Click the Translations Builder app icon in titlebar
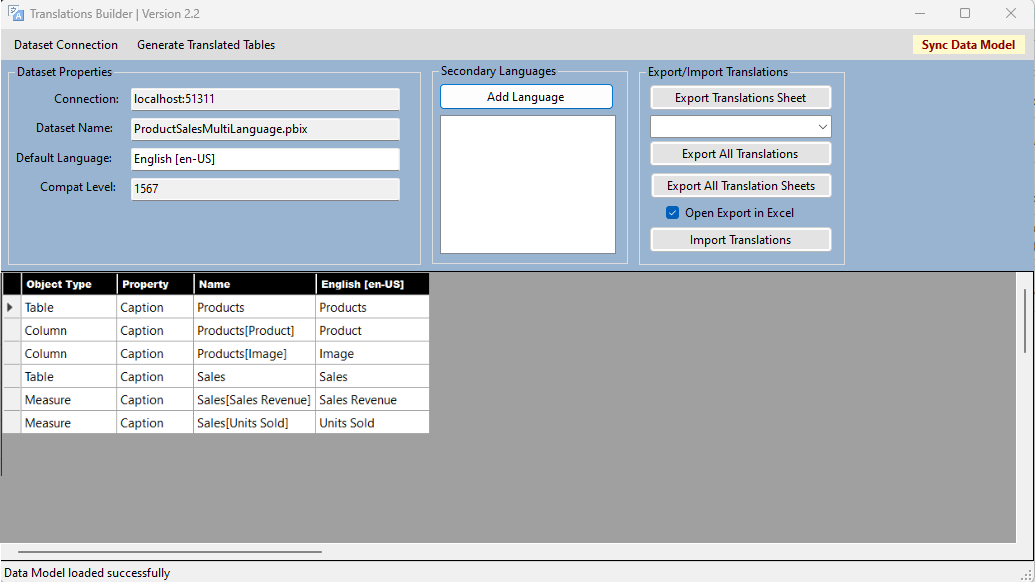This screenshot has height=582, width=1035. pos(18,13)
